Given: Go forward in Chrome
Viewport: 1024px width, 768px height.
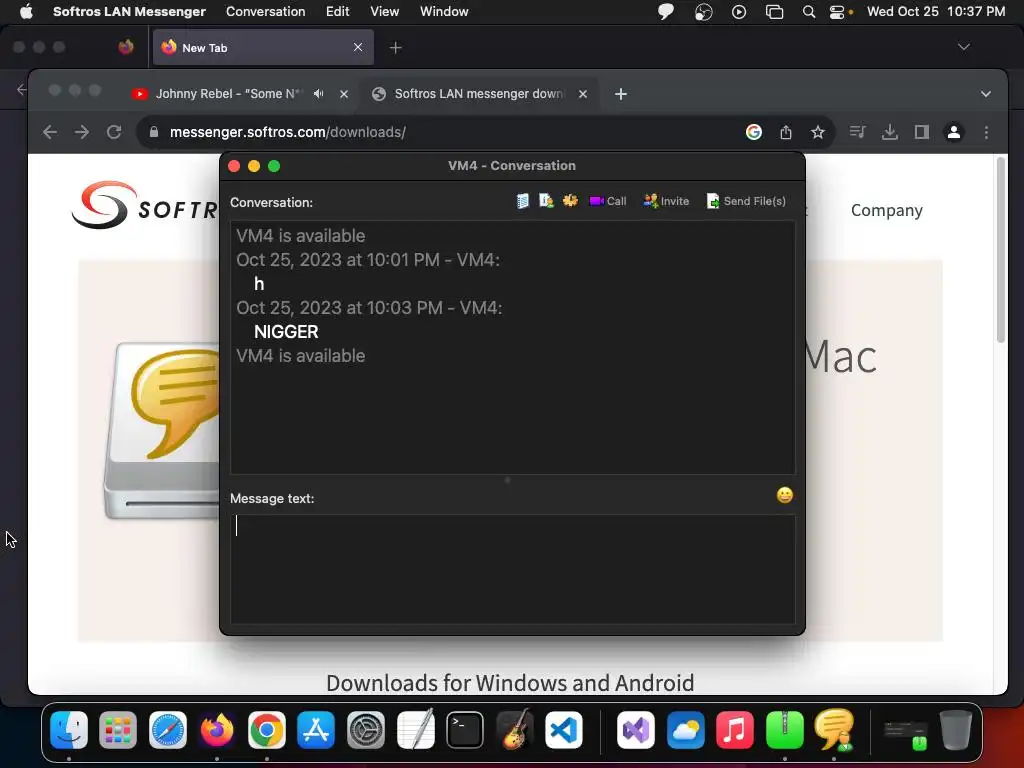Looking at the screenshot, I should pos(82,132).
